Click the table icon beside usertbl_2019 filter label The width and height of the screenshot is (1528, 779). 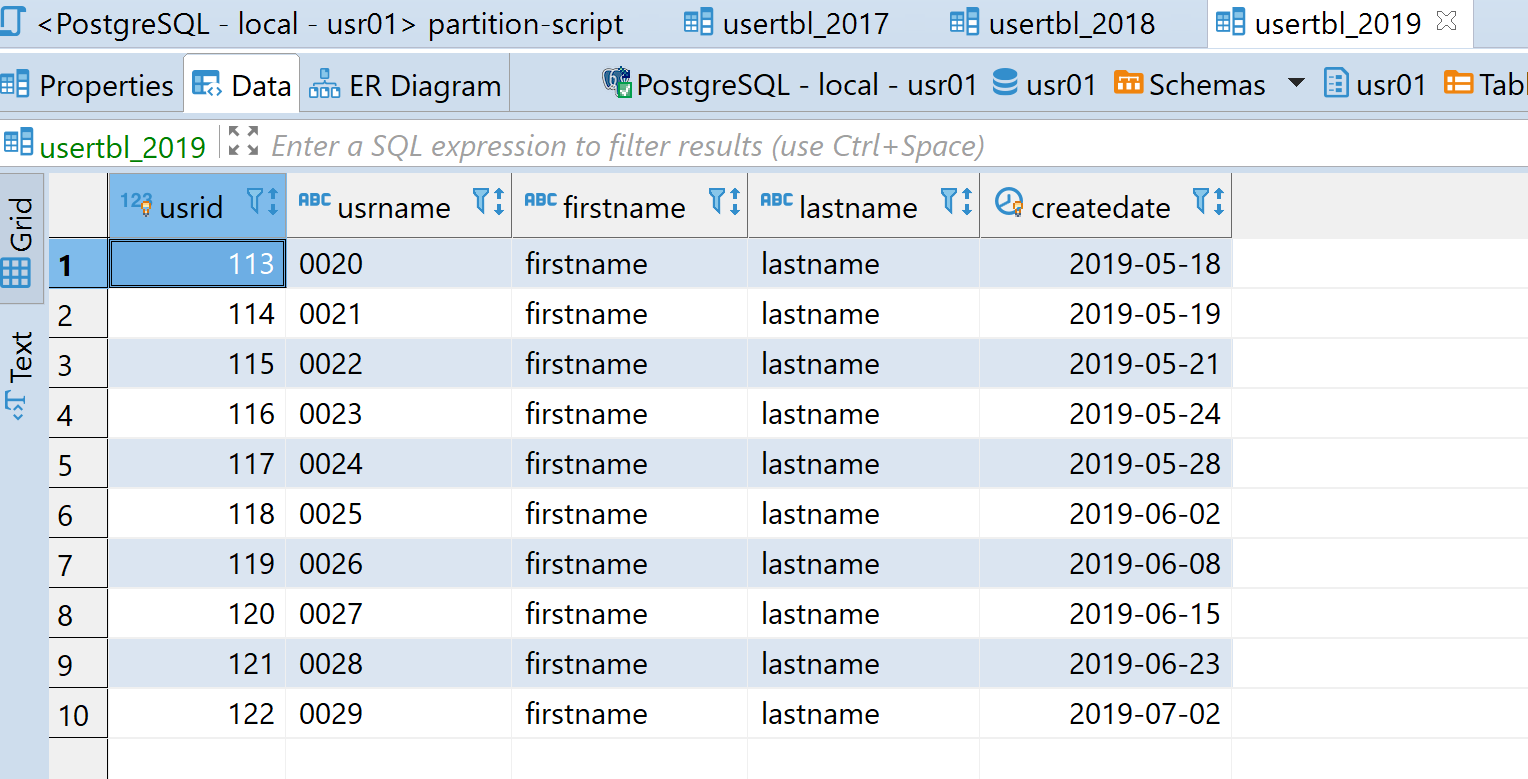pyautogui.click(x=18, y=143)
